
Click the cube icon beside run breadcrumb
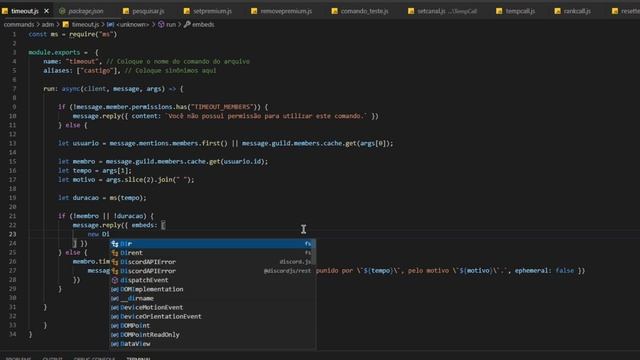click(x=161, y=24)
